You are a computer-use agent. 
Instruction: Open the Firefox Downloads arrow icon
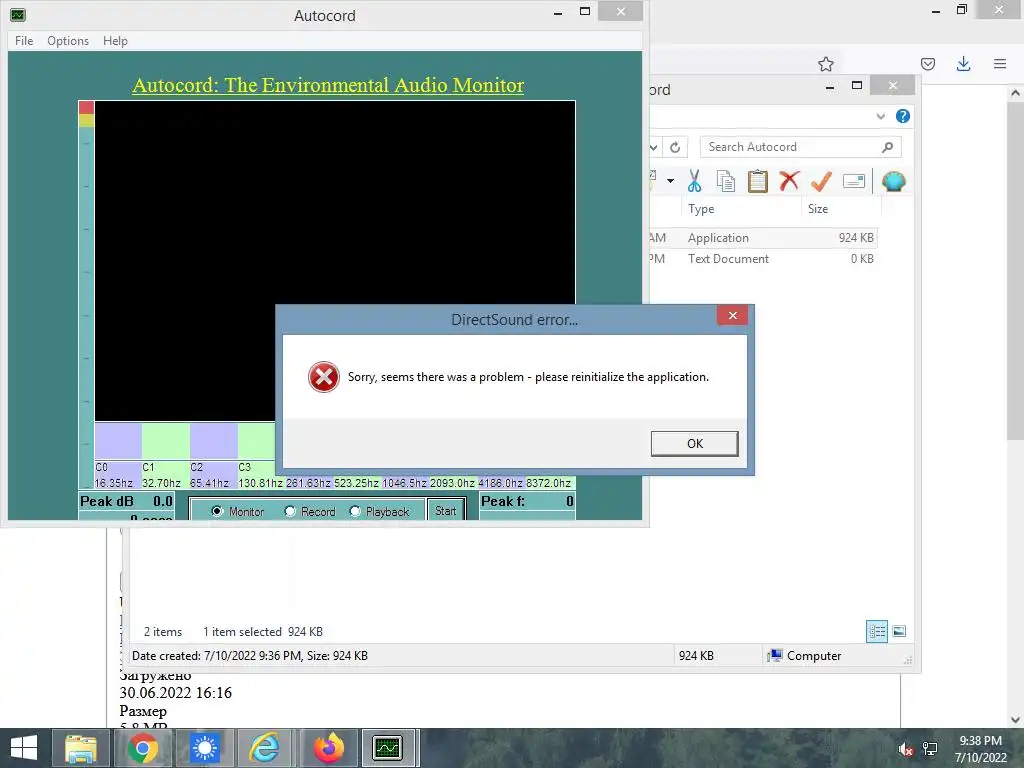tap(963, 64)
